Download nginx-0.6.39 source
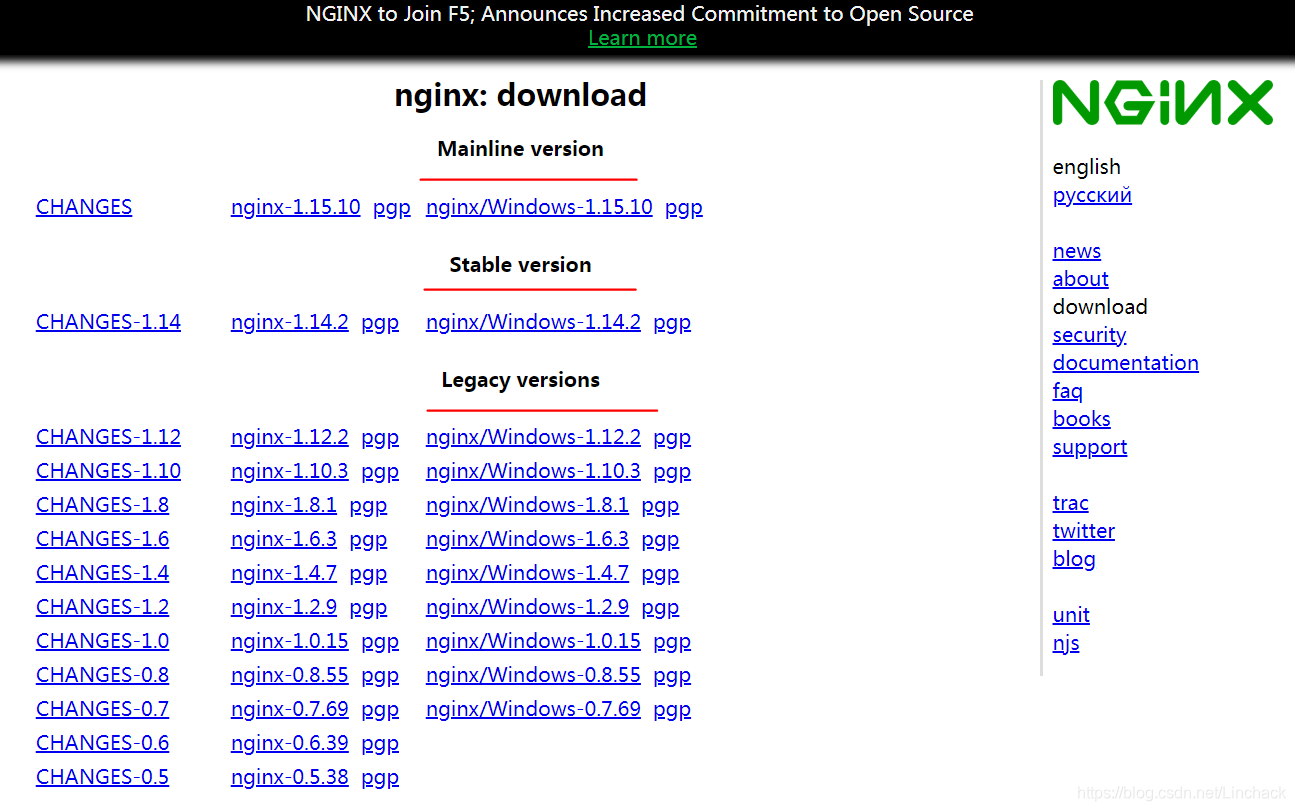 point(289,743)
